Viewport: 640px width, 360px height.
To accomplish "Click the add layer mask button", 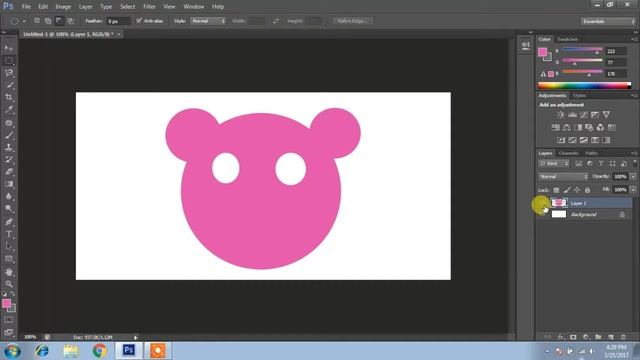I will (x=573, y=337).
